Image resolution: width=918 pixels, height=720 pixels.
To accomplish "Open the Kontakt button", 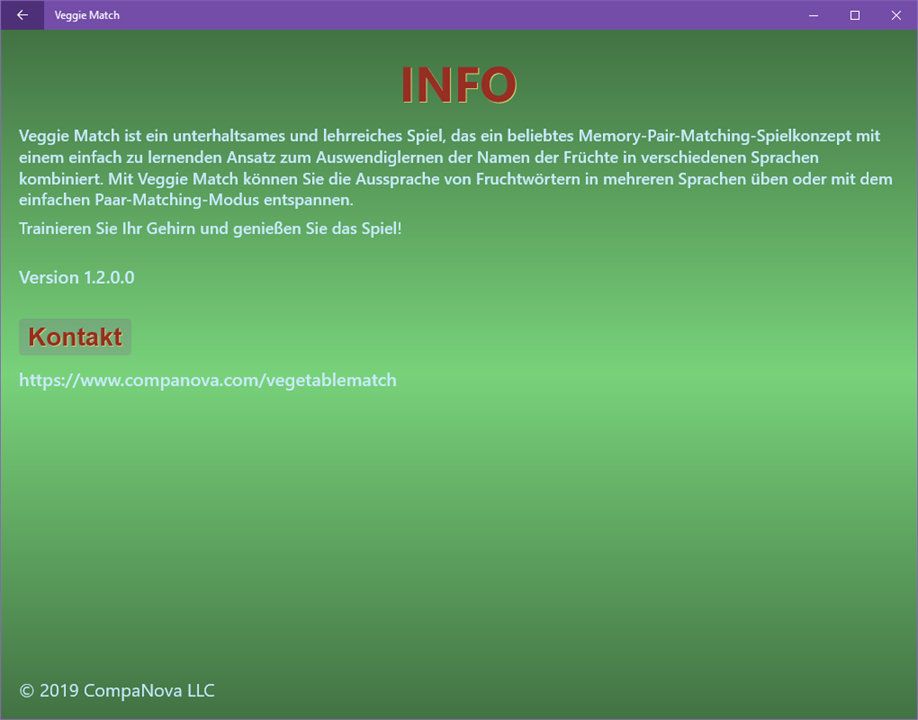I will pos(75,337).
